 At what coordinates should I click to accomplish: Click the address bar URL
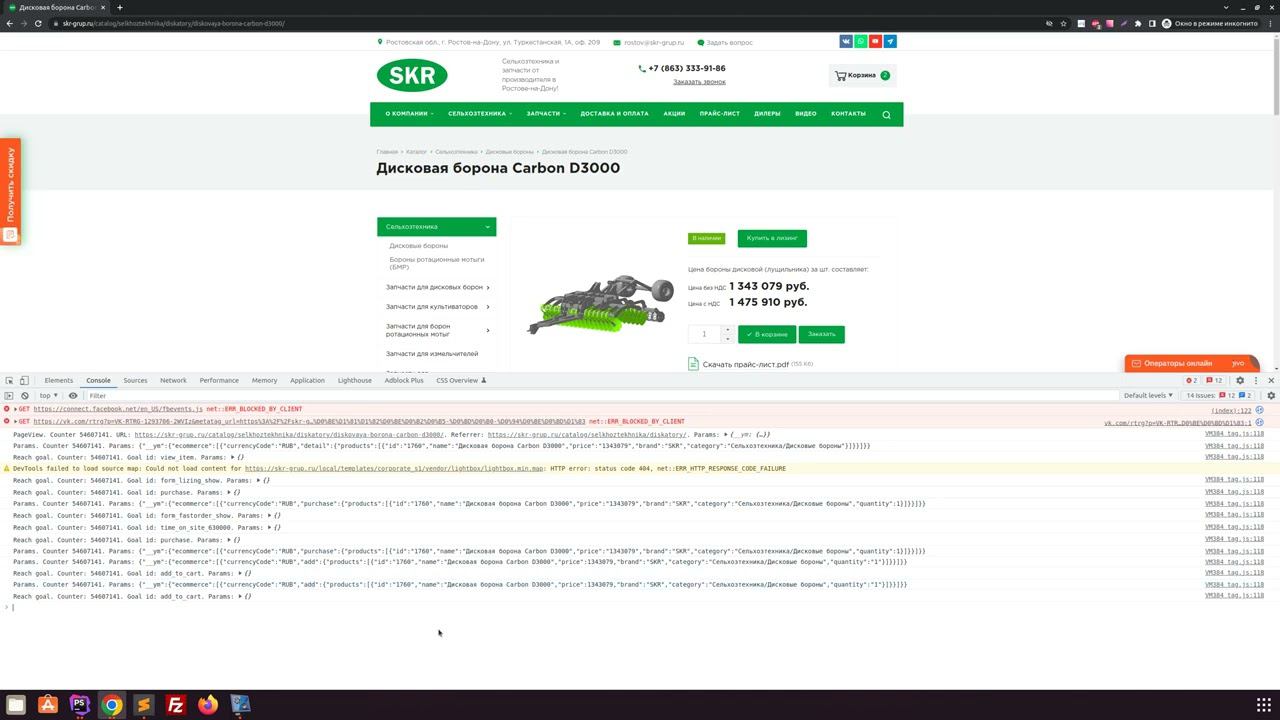[174, 23]
